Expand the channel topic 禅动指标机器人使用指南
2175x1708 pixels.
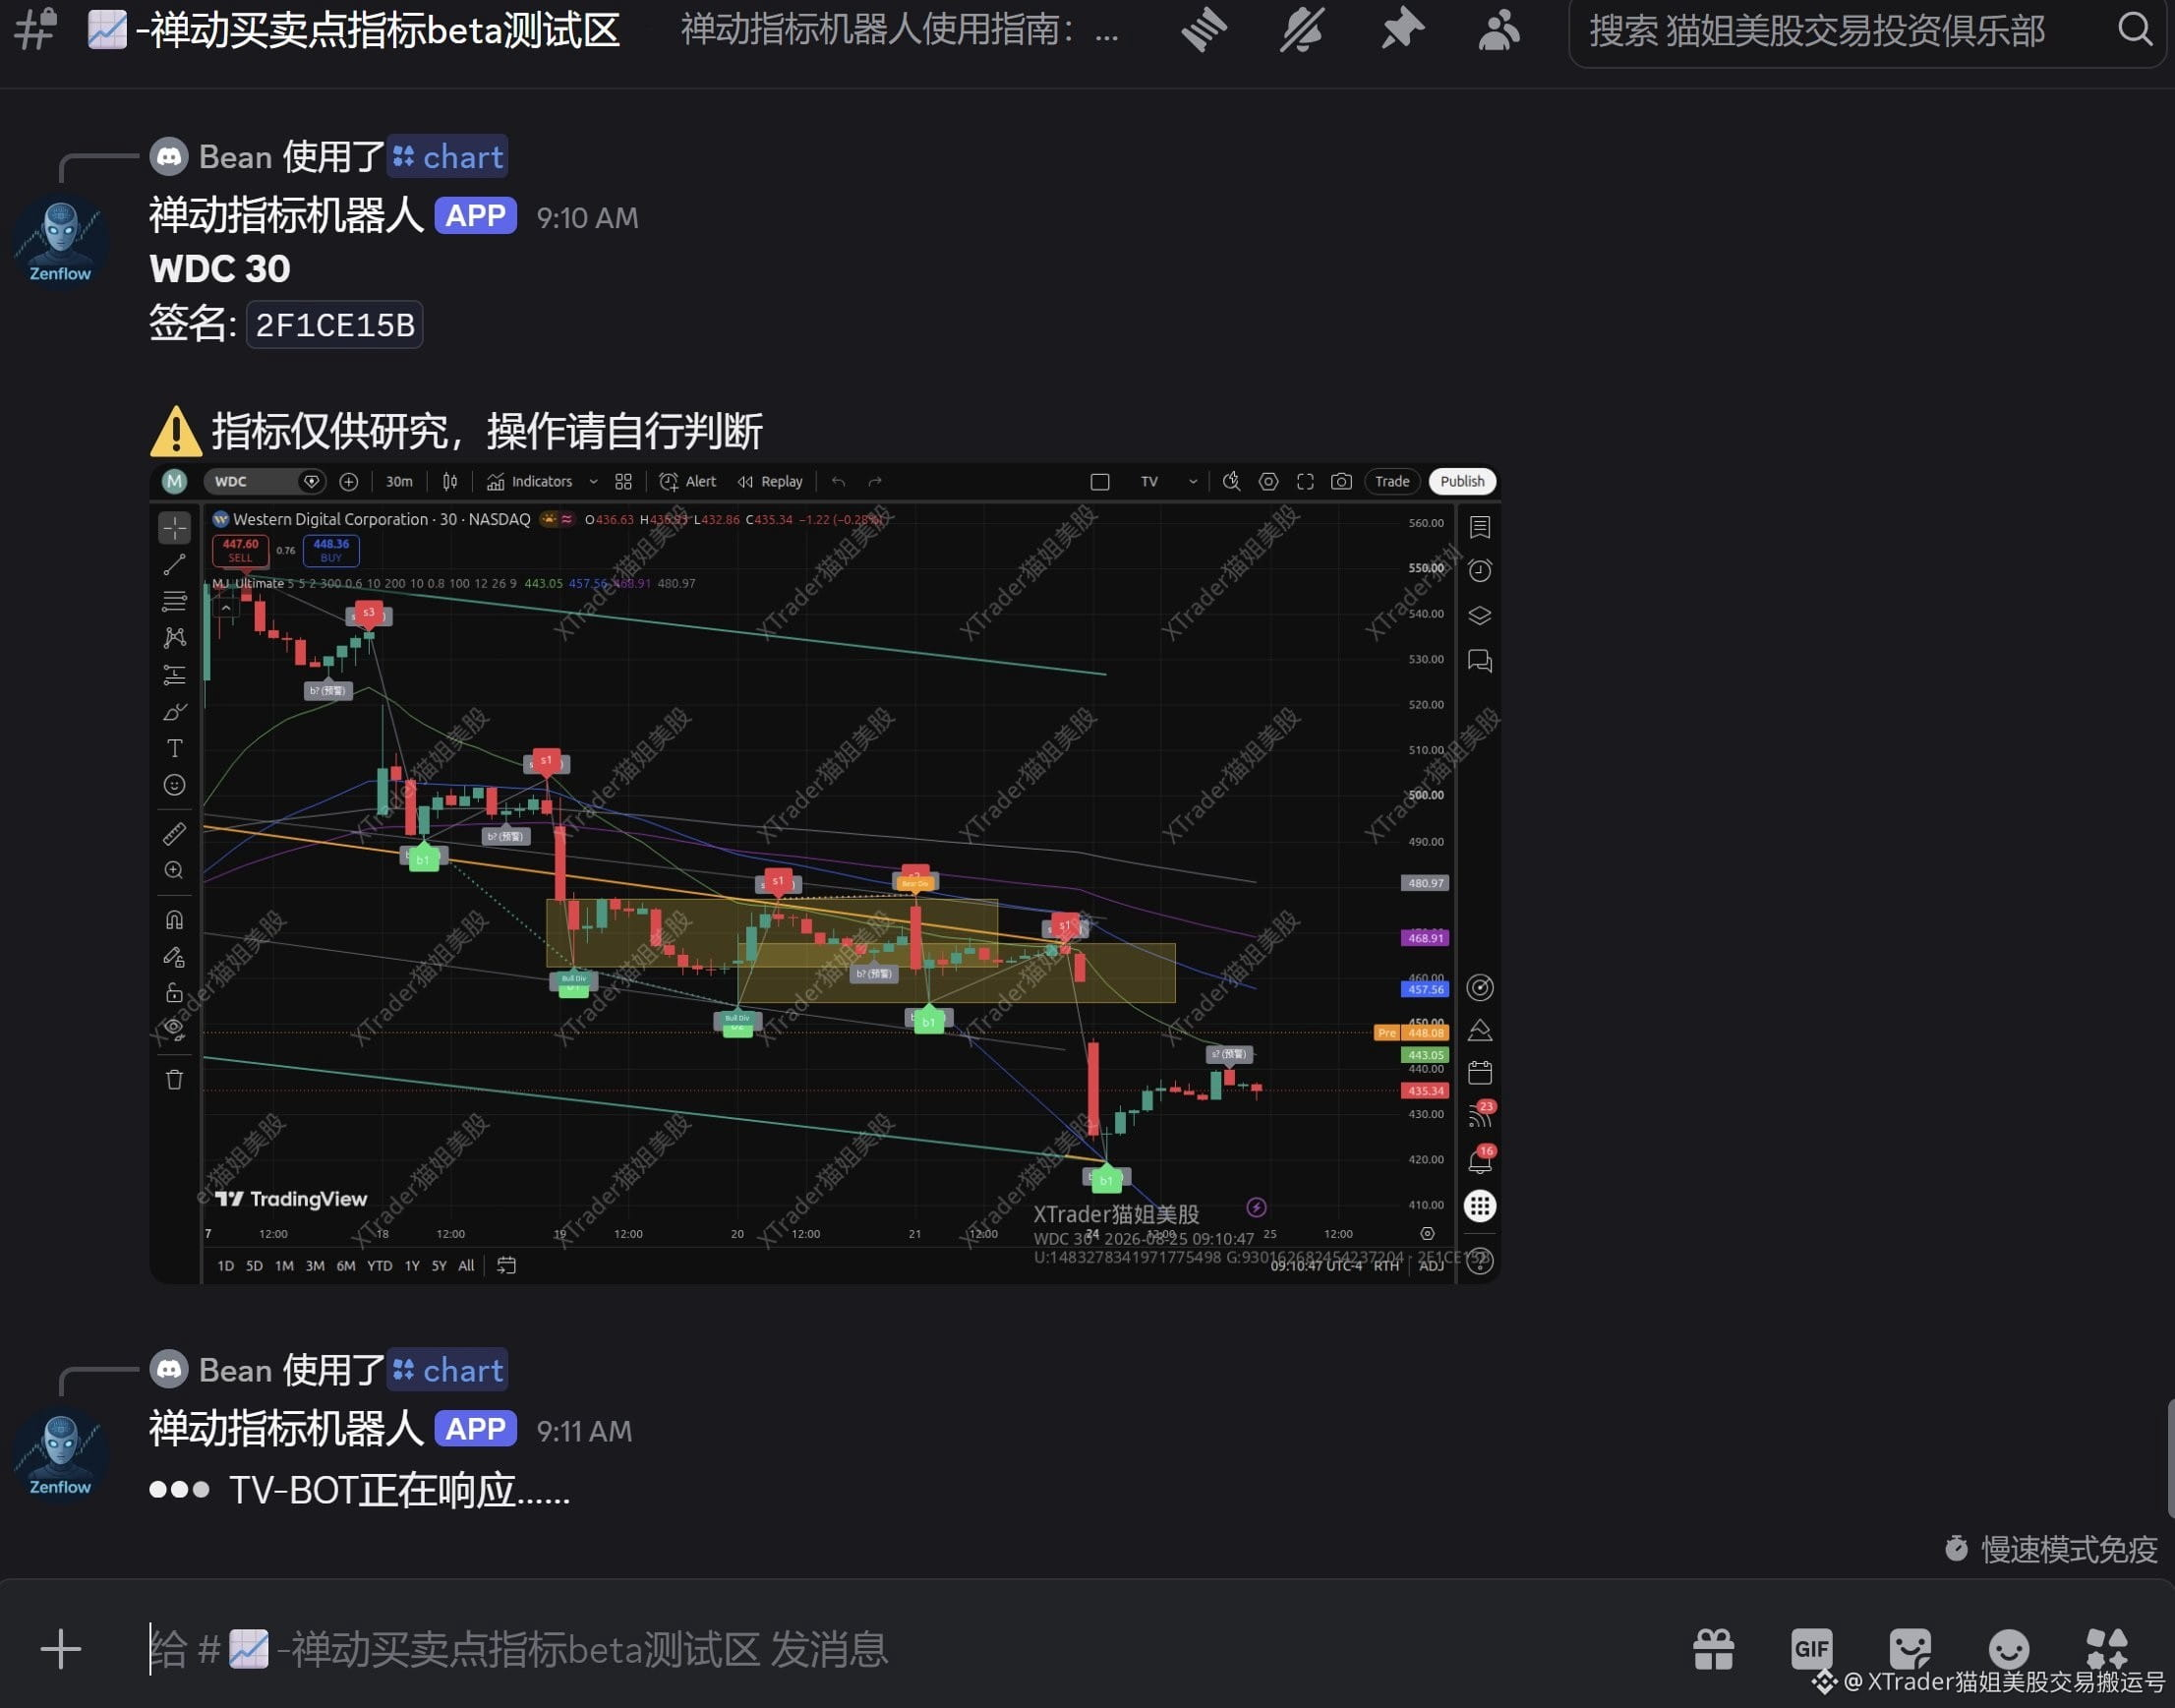pyautogui.click(x=899, y=31)
